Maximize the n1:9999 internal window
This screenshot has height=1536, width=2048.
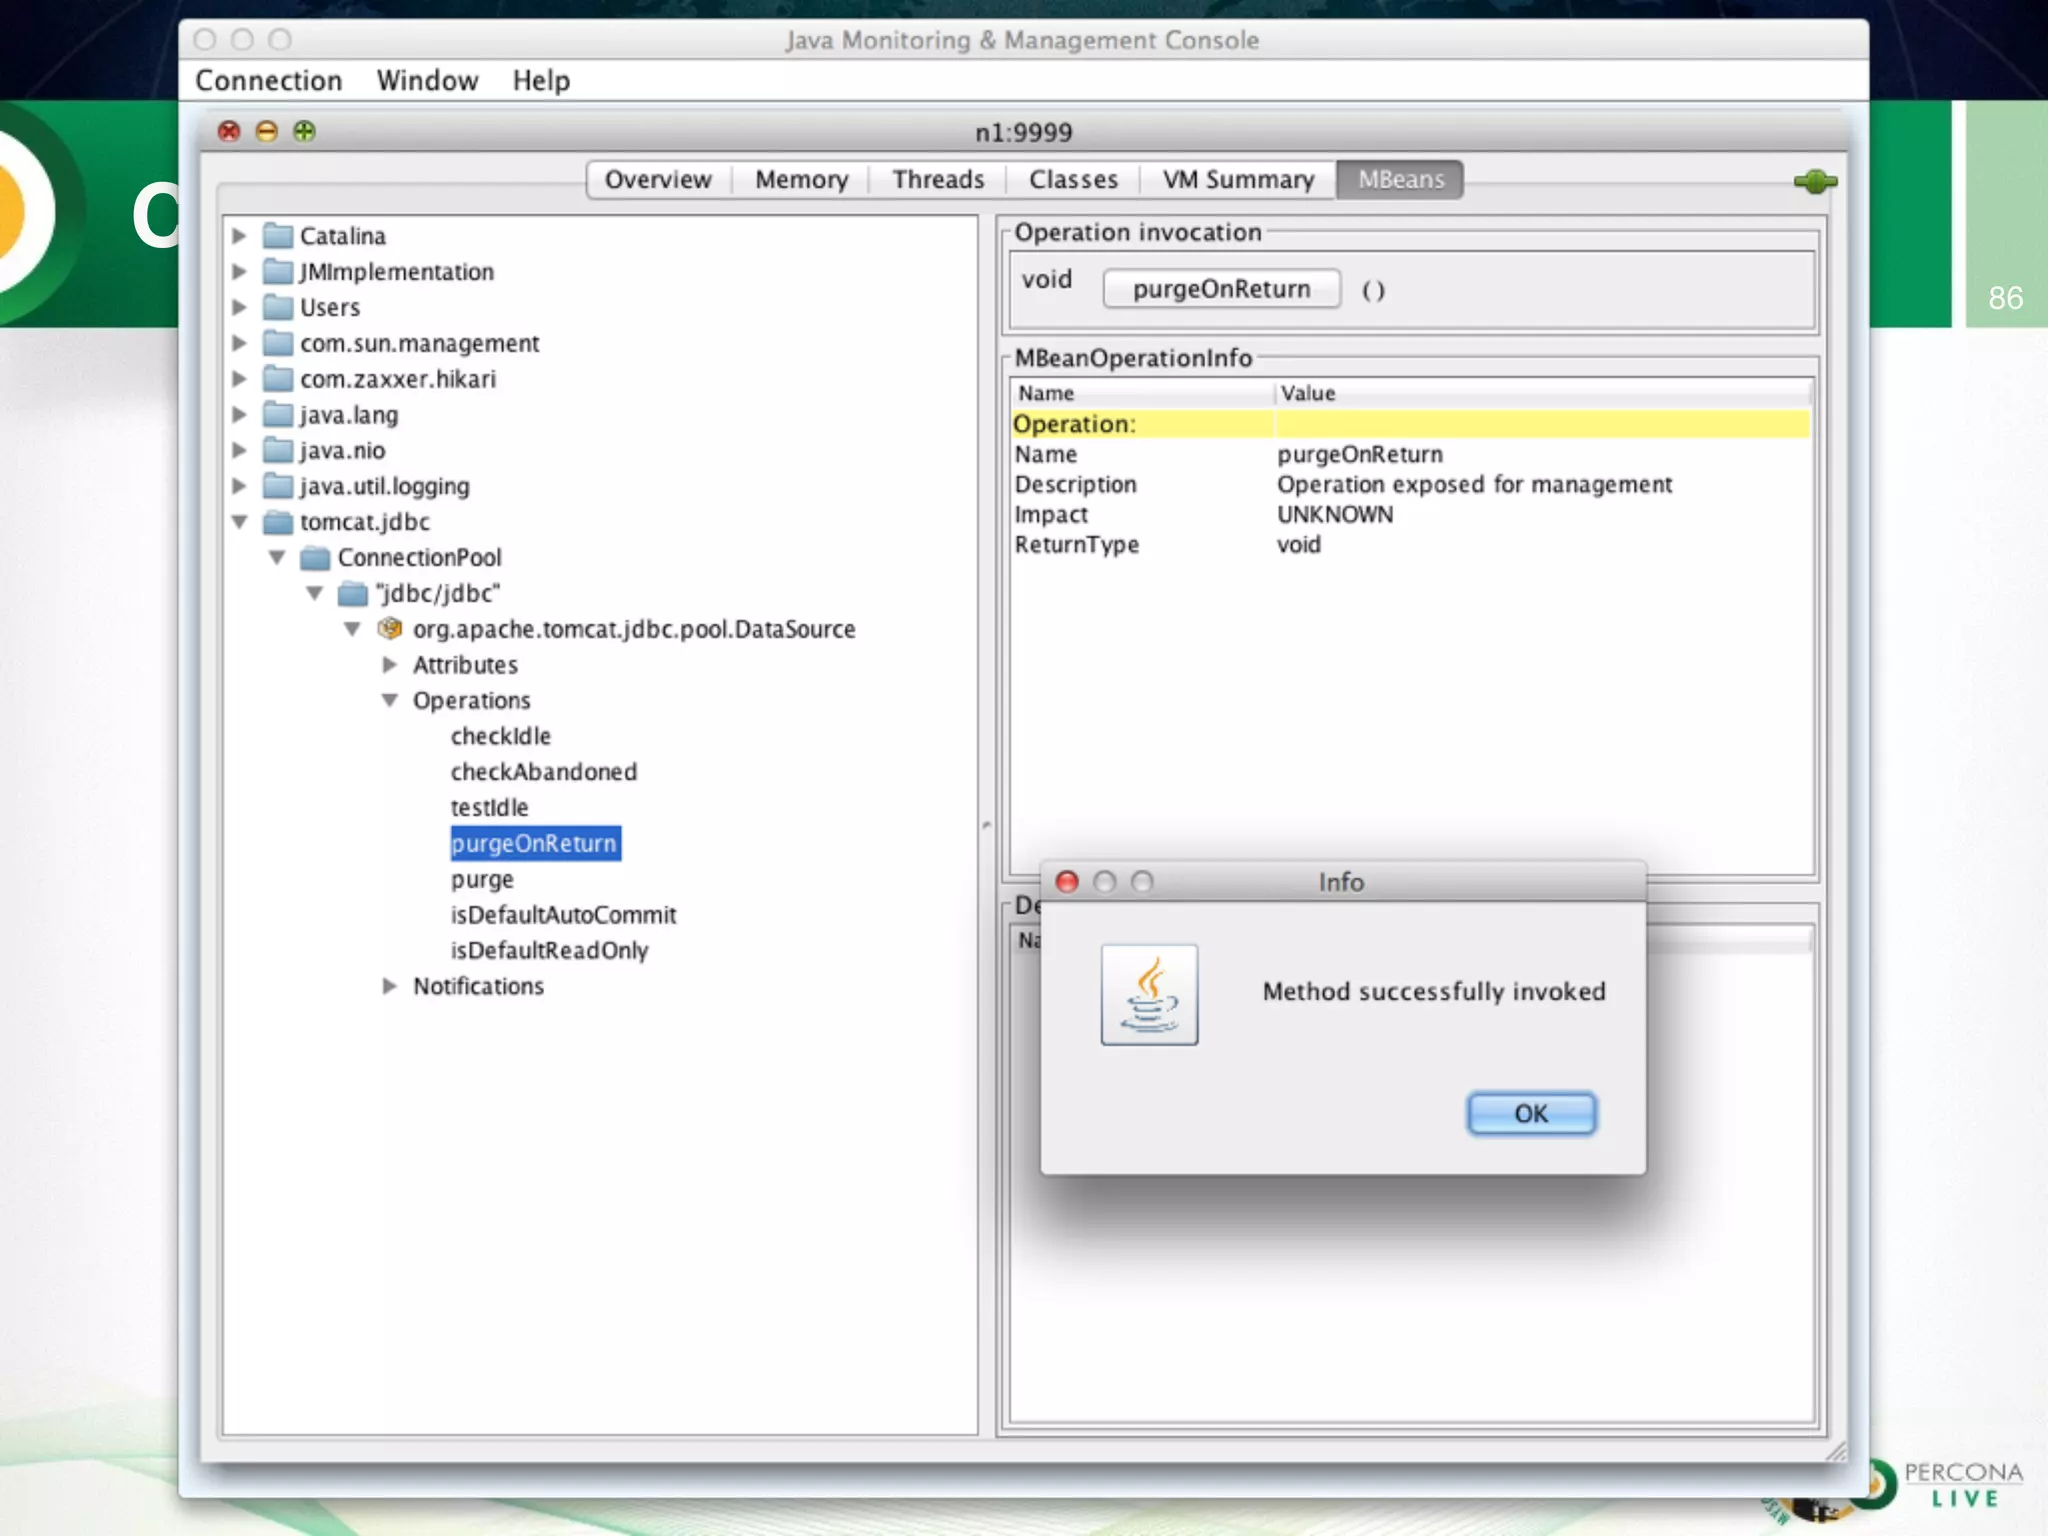coord(304,131)
